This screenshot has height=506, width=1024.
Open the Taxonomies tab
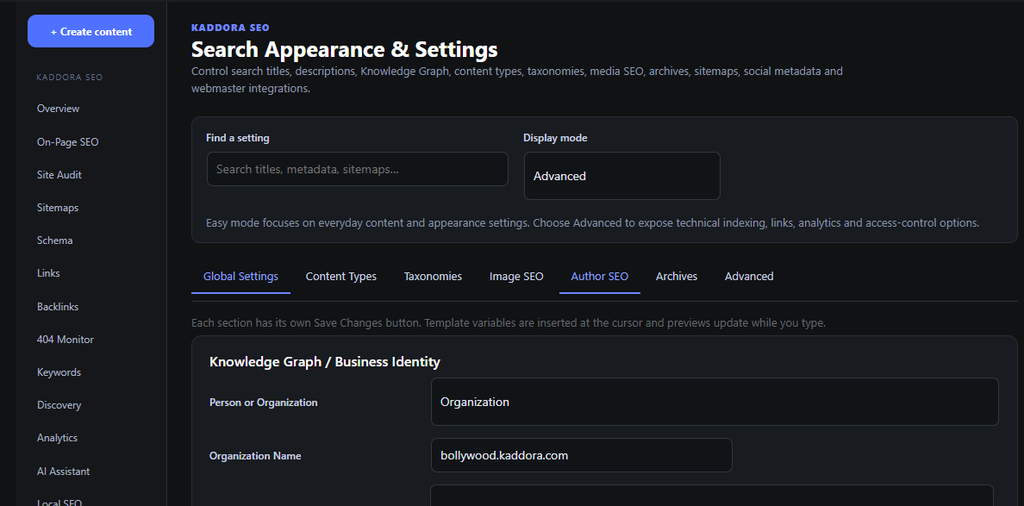pos(433,276)
